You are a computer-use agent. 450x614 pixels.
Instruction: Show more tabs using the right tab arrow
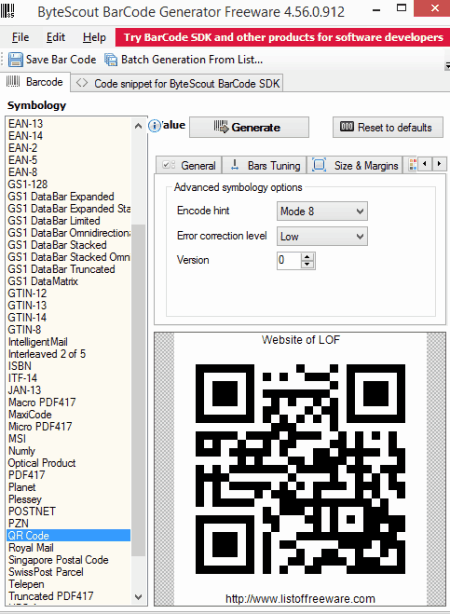coord(439,164)
